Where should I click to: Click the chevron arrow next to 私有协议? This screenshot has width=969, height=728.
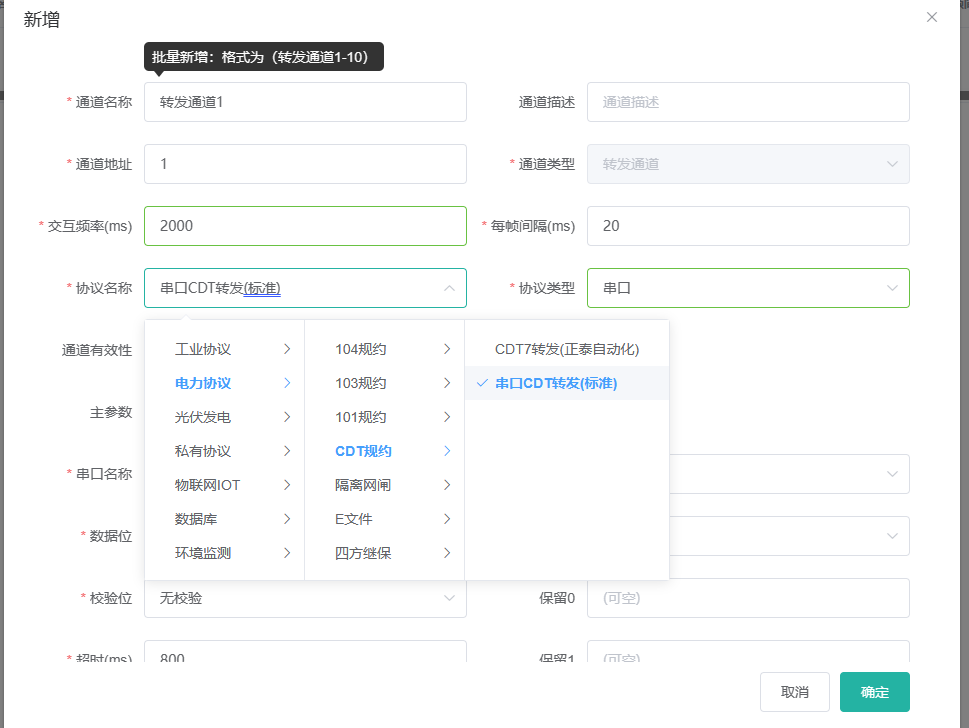[x=287, y=451]
